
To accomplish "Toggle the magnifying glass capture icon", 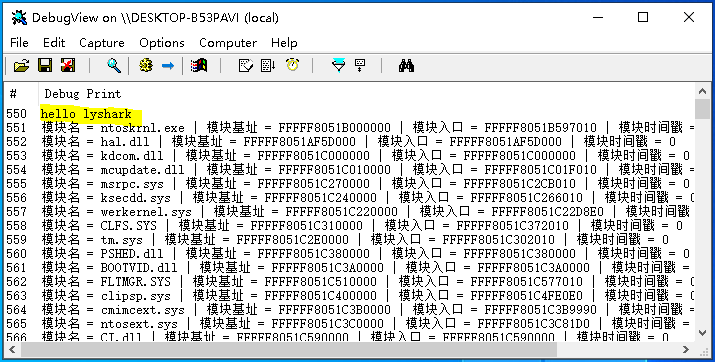I will 114,66.
